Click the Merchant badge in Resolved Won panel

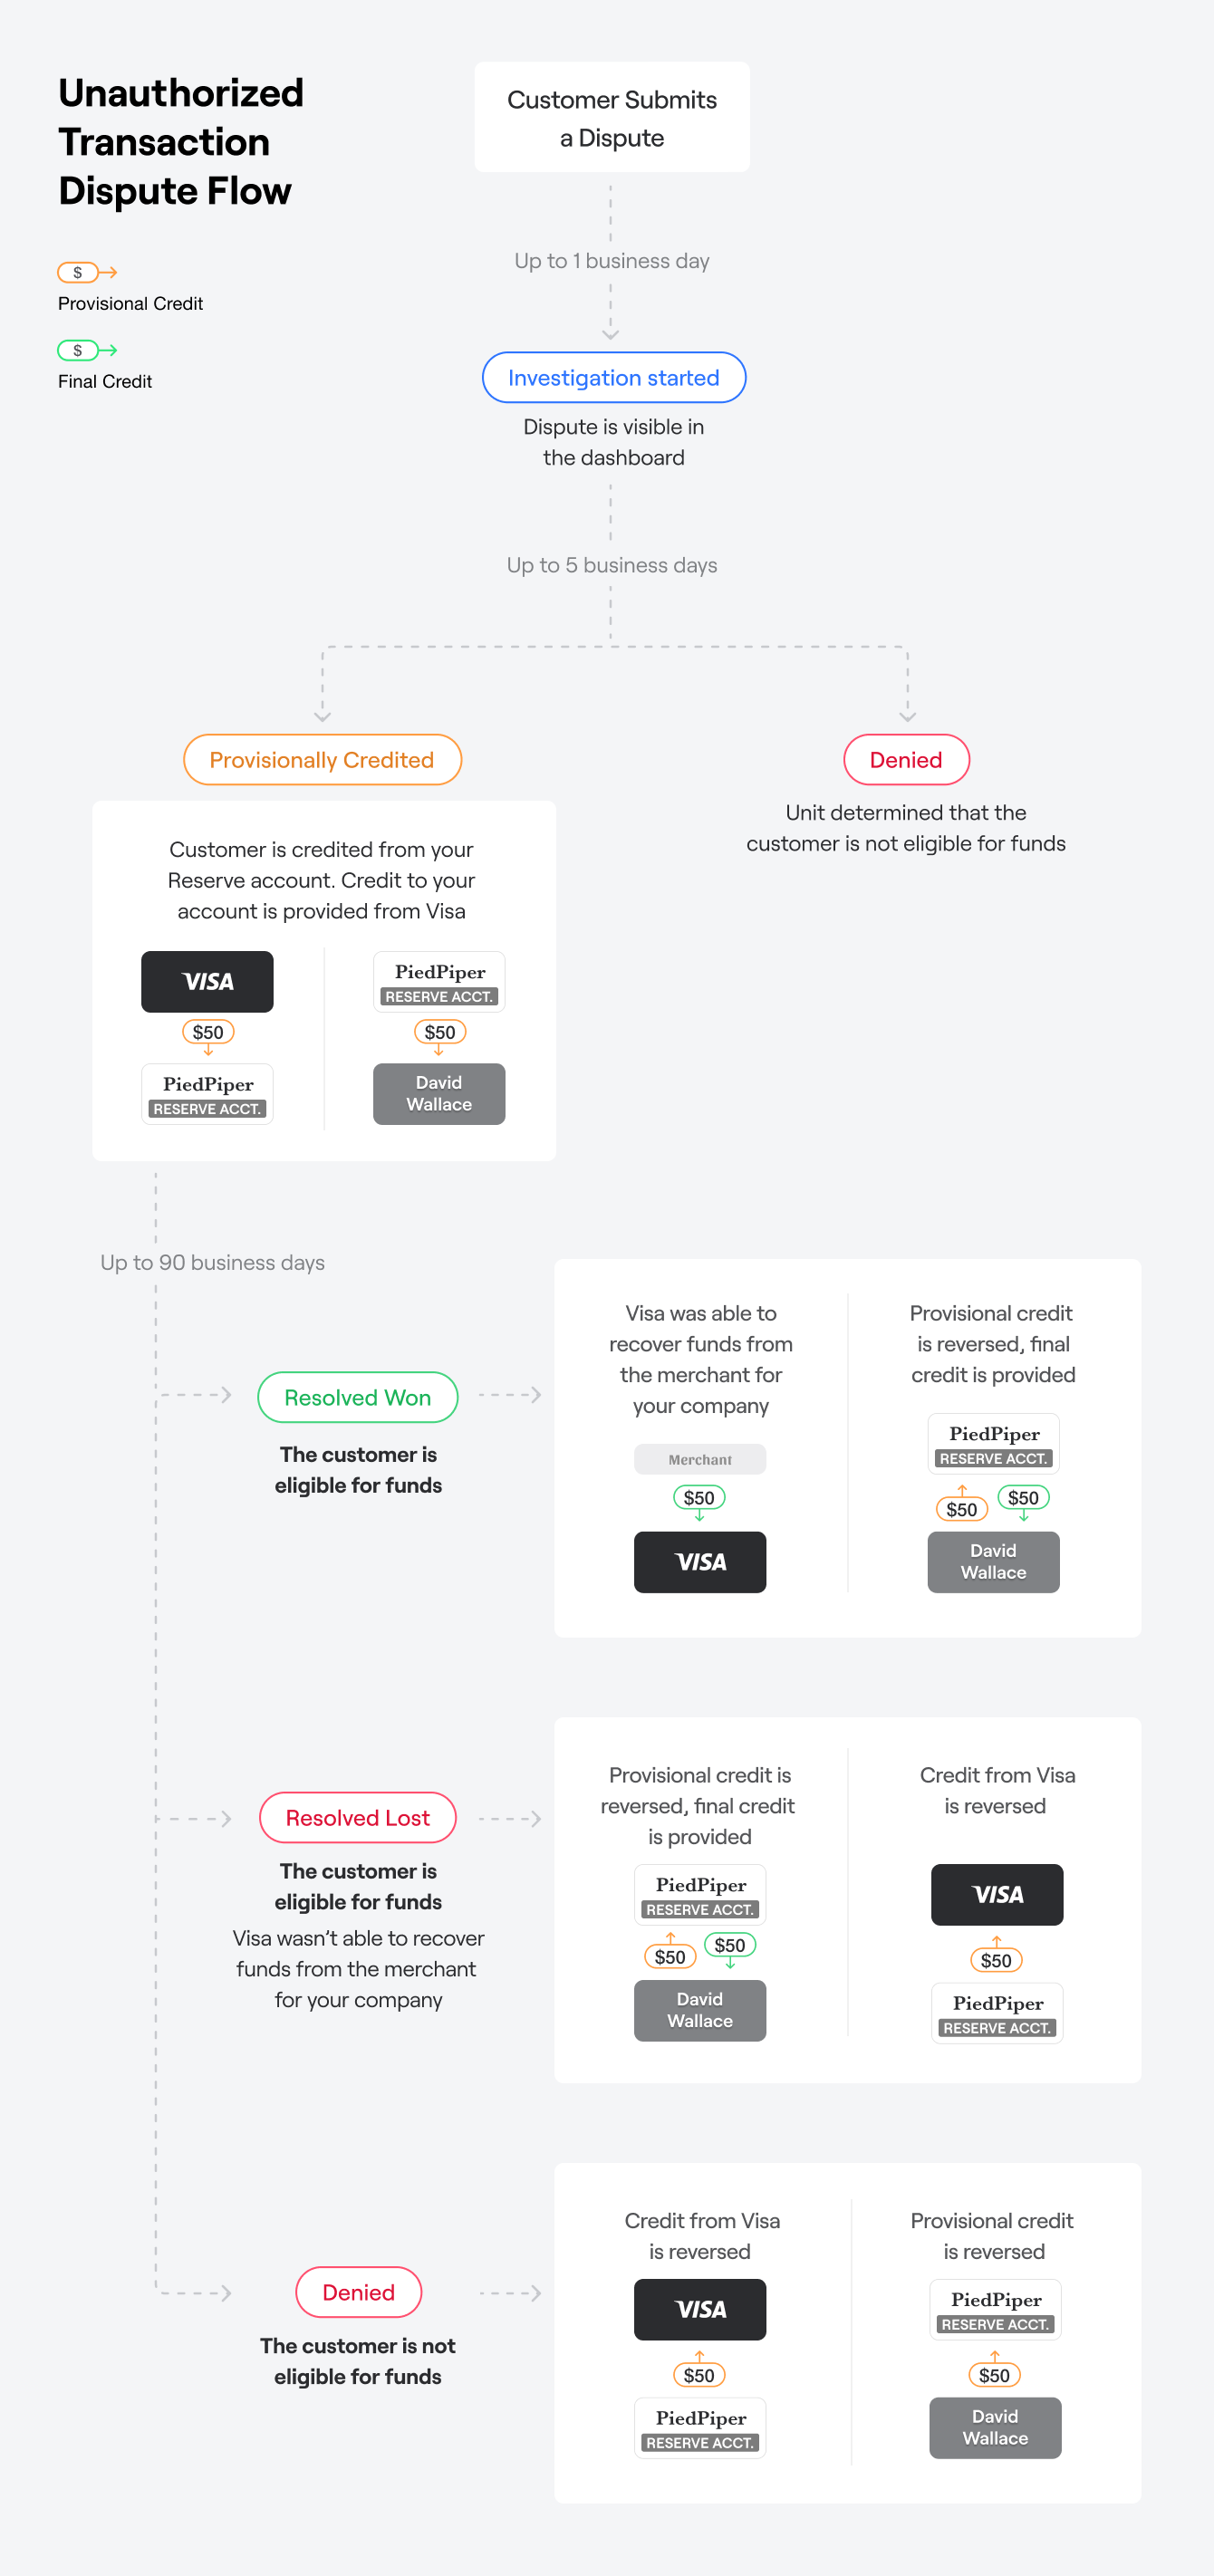699,1459
